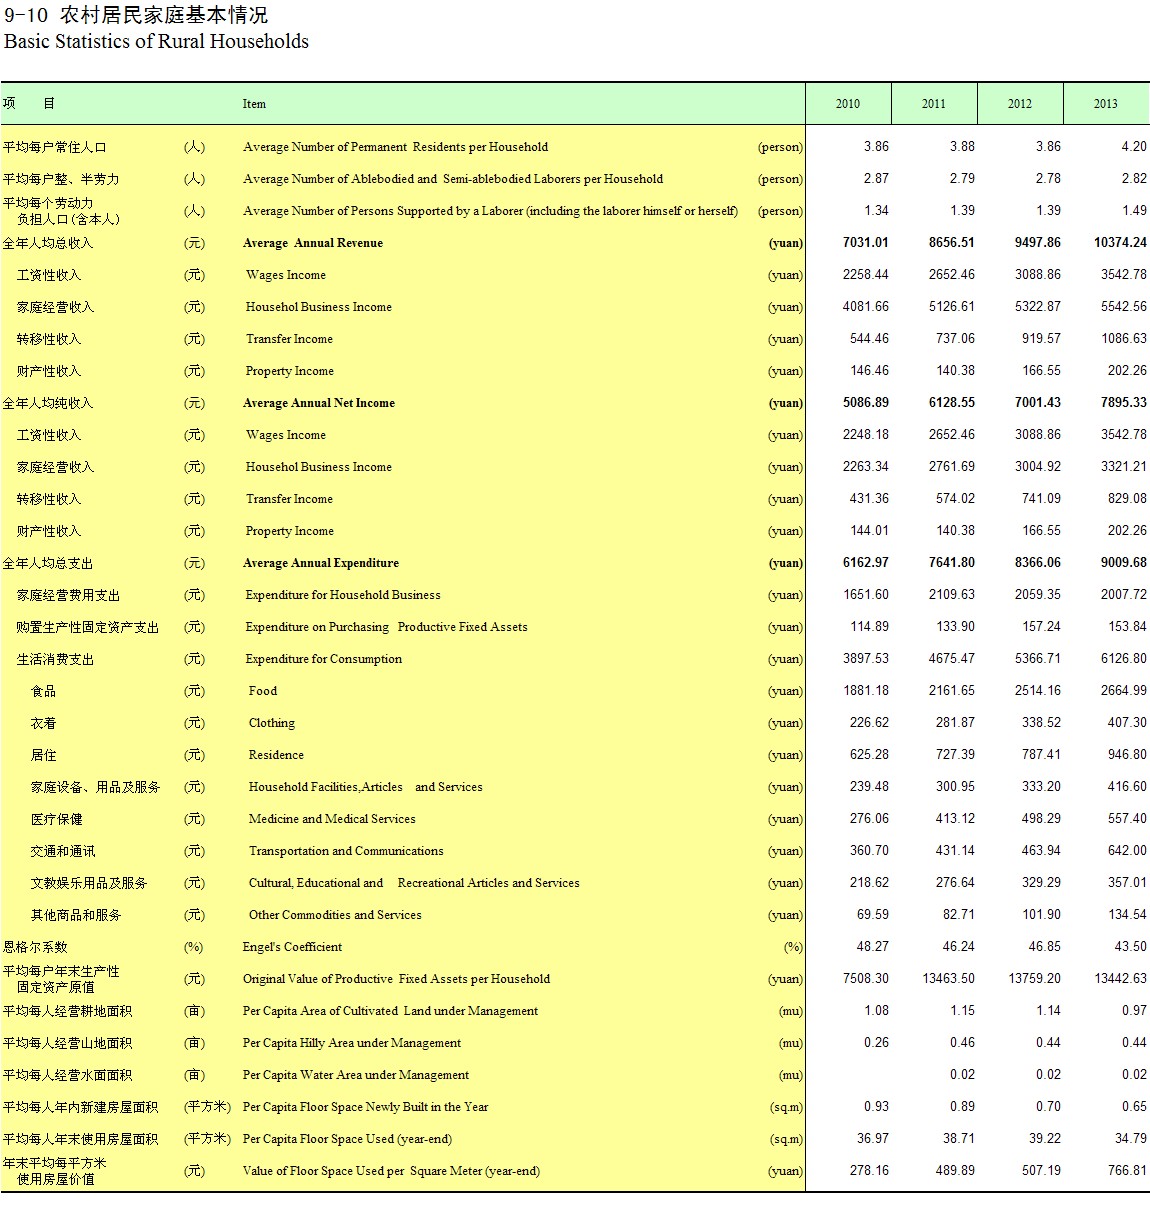The image size is (1150, 1208).
Task: Click the Chinese label '食品'
Action: click(44, 691)
